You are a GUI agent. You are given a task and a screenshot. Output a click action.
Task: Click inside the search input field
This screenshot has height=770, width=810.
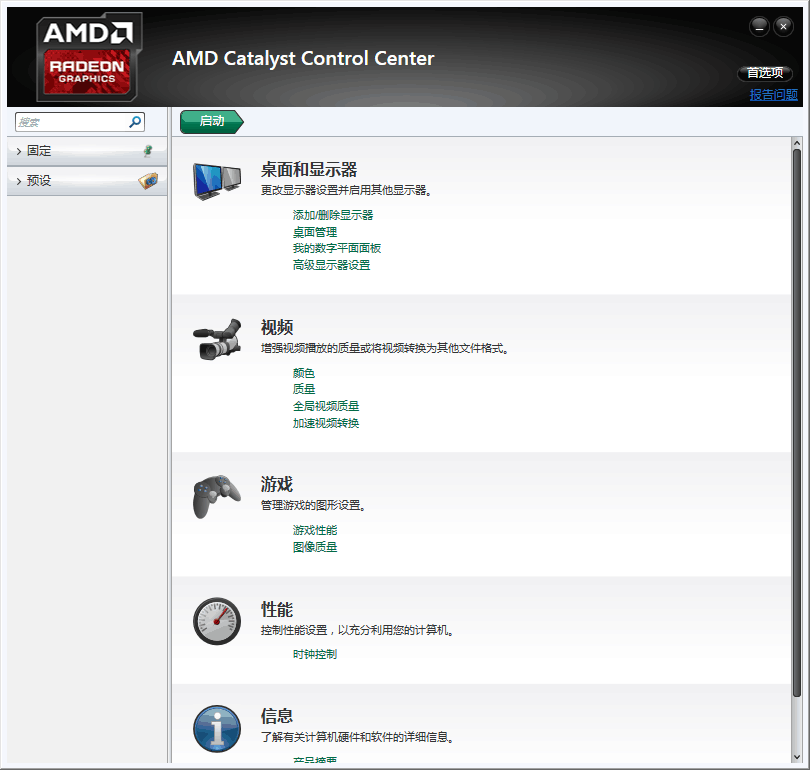(x=70, y=122)
